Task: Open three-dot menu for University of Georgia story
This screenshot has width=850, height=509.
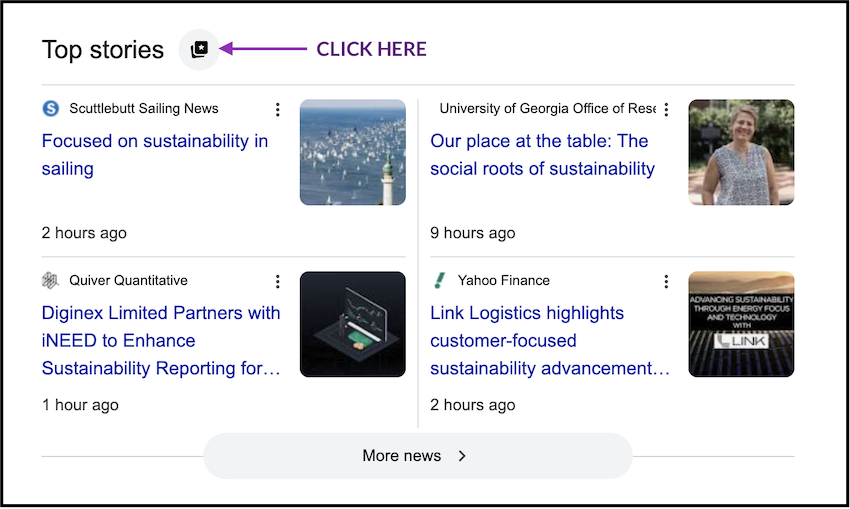Action: 666,110
